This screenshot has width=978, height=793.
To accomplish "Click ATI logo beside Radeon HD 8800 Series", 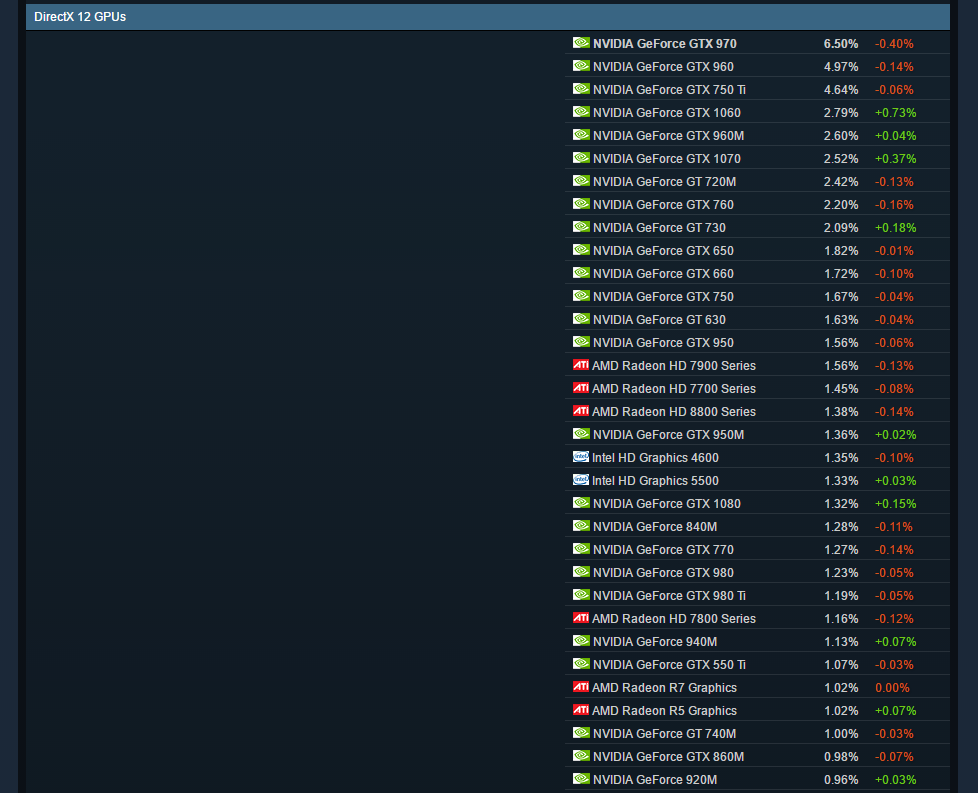I will [x=581, y=411].
